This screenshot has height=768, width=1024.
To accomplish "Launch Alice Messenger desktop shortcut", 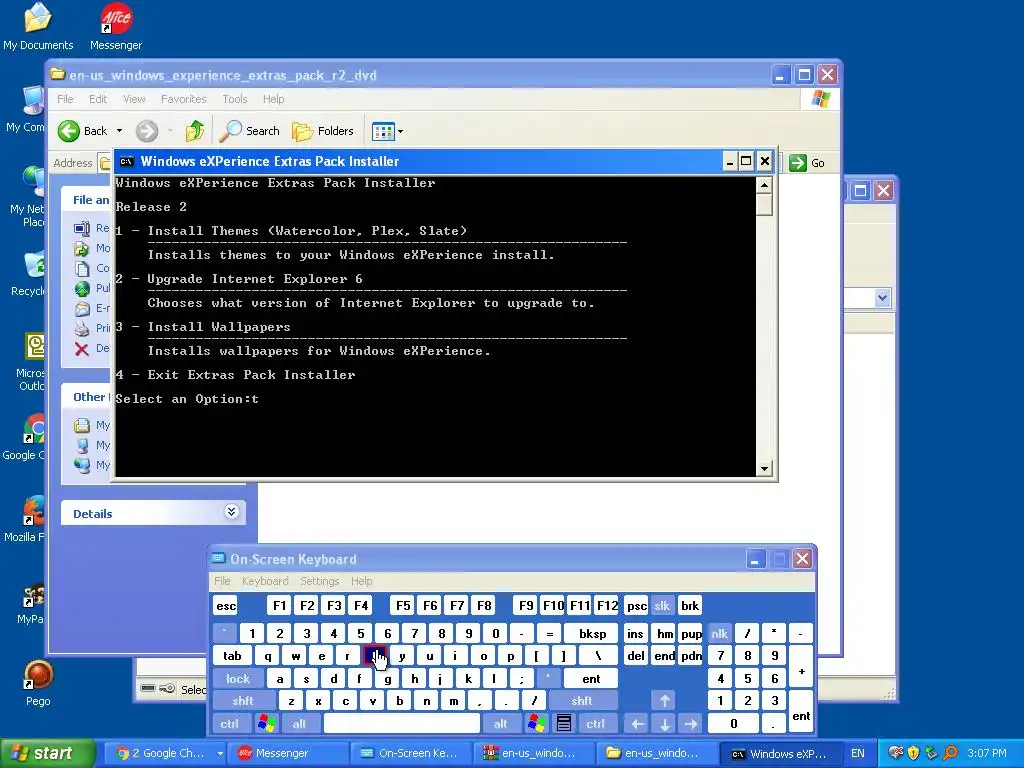I will coord(116,26).
